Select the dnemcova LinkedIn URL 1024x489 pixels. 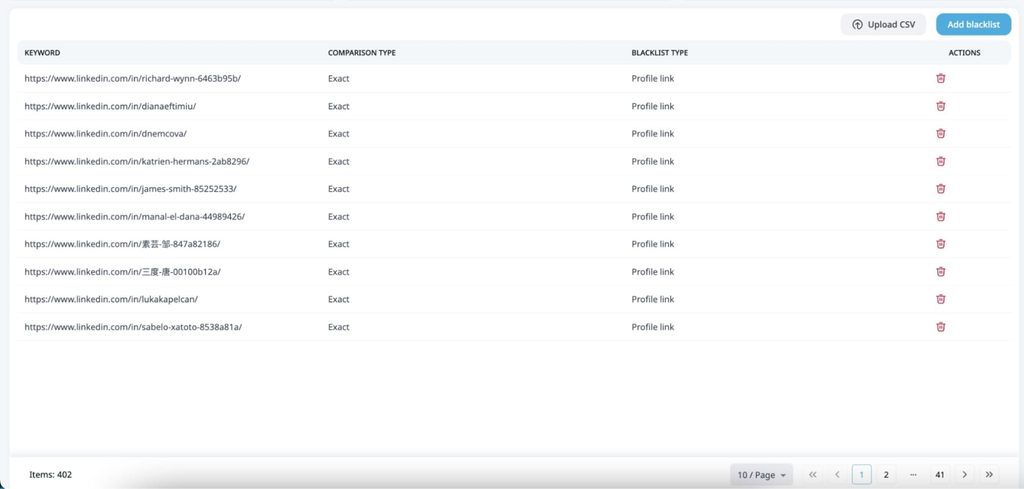point(106,133)
